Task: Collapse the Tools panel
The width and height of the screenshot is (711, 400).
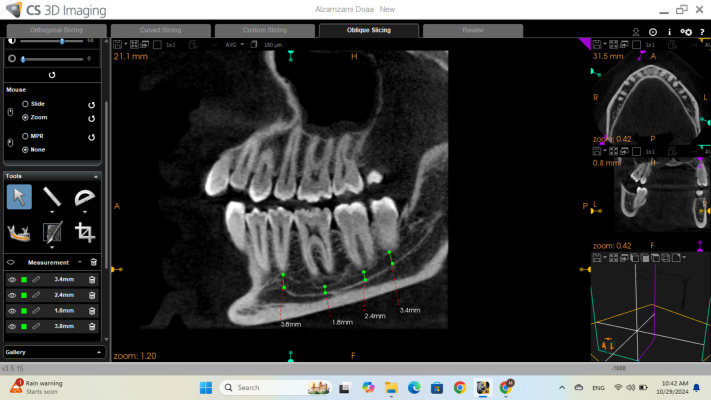Action: pyautogui.click(x=96, y=176)
